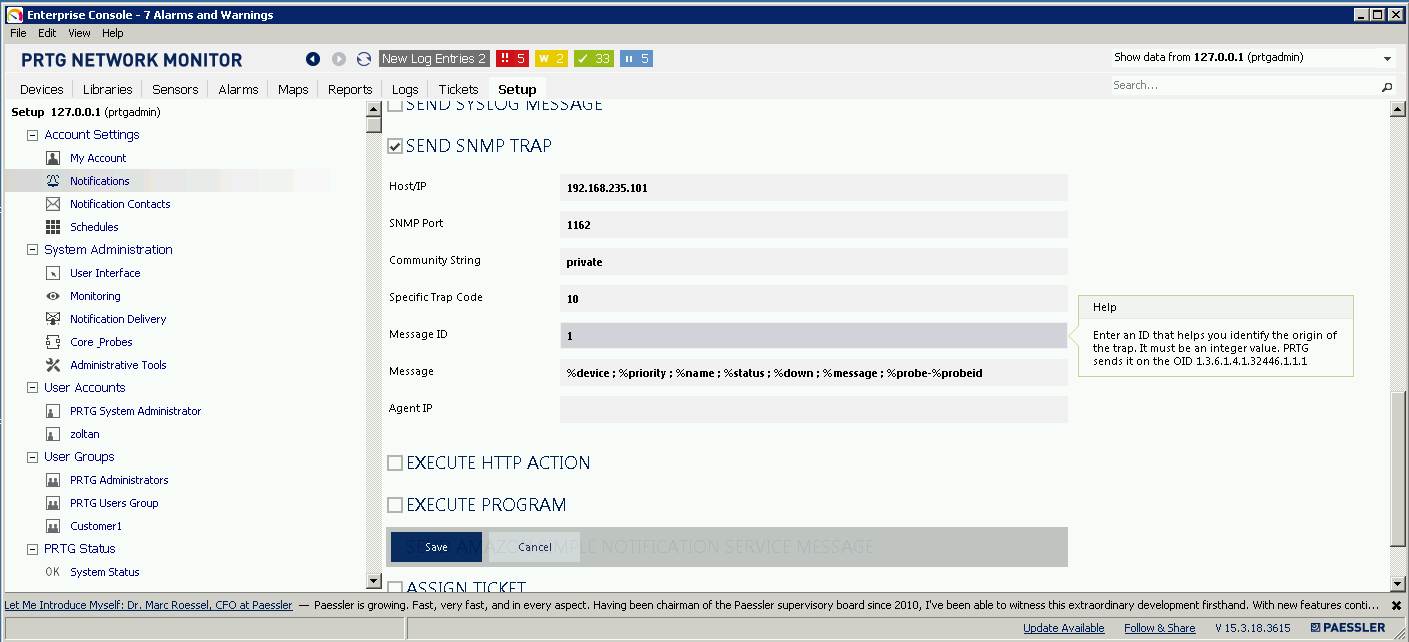1409x642 pixels.
Task: Open the File menu
Action: pos(18,33)
